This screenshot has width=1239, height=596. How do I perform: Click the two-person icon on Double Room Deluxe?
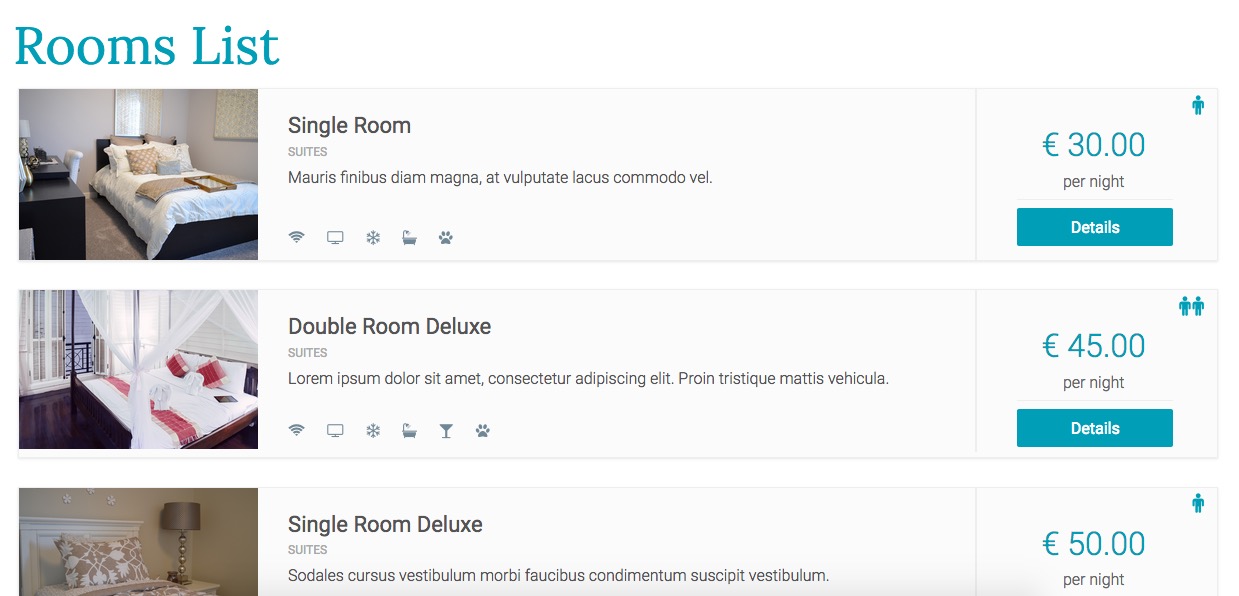1191,306
